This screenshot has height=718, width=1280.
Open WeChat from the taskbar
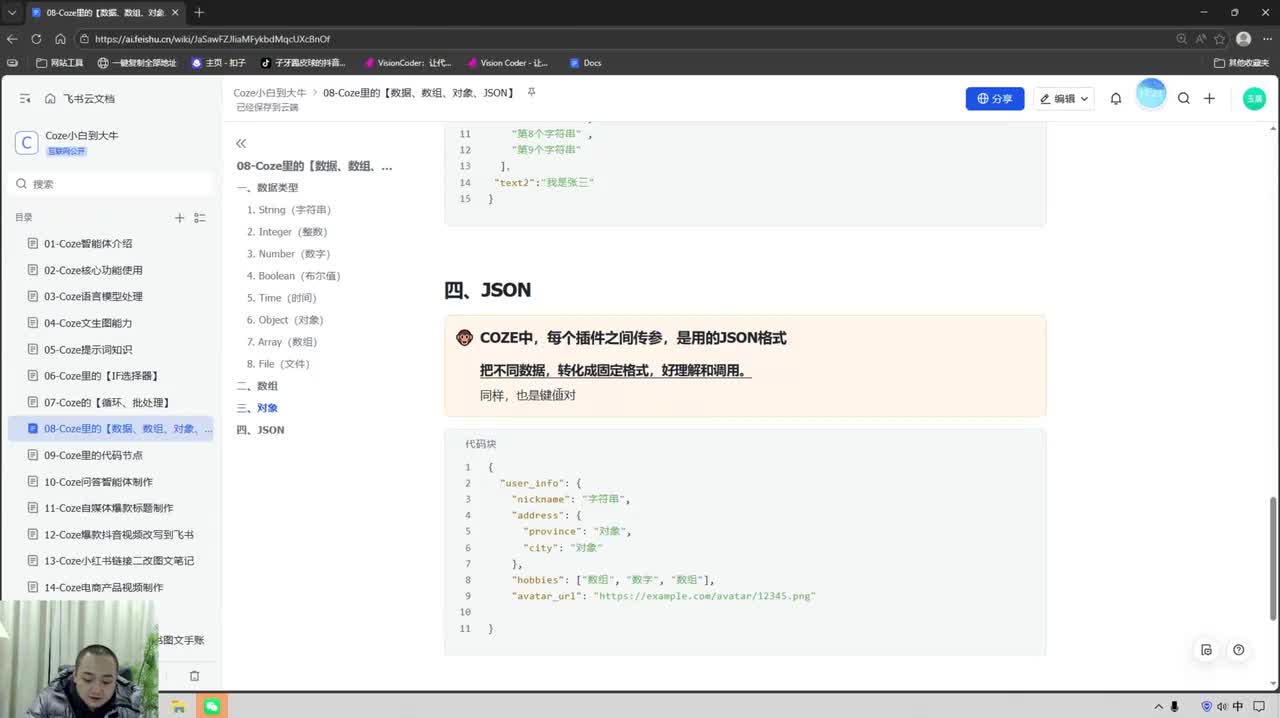point(212,706)
